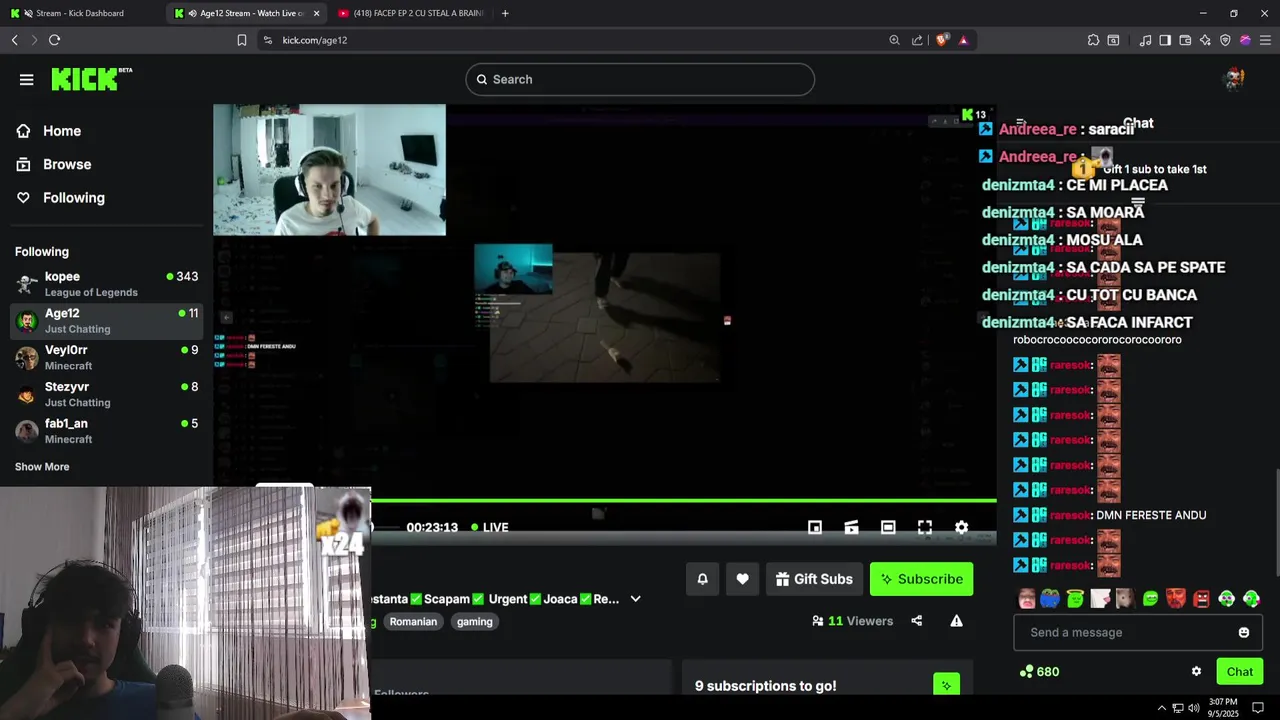This screenshot has width=1280, height=720.
Task: Open the Brave Shields lion icon
Action: [942, 40]
